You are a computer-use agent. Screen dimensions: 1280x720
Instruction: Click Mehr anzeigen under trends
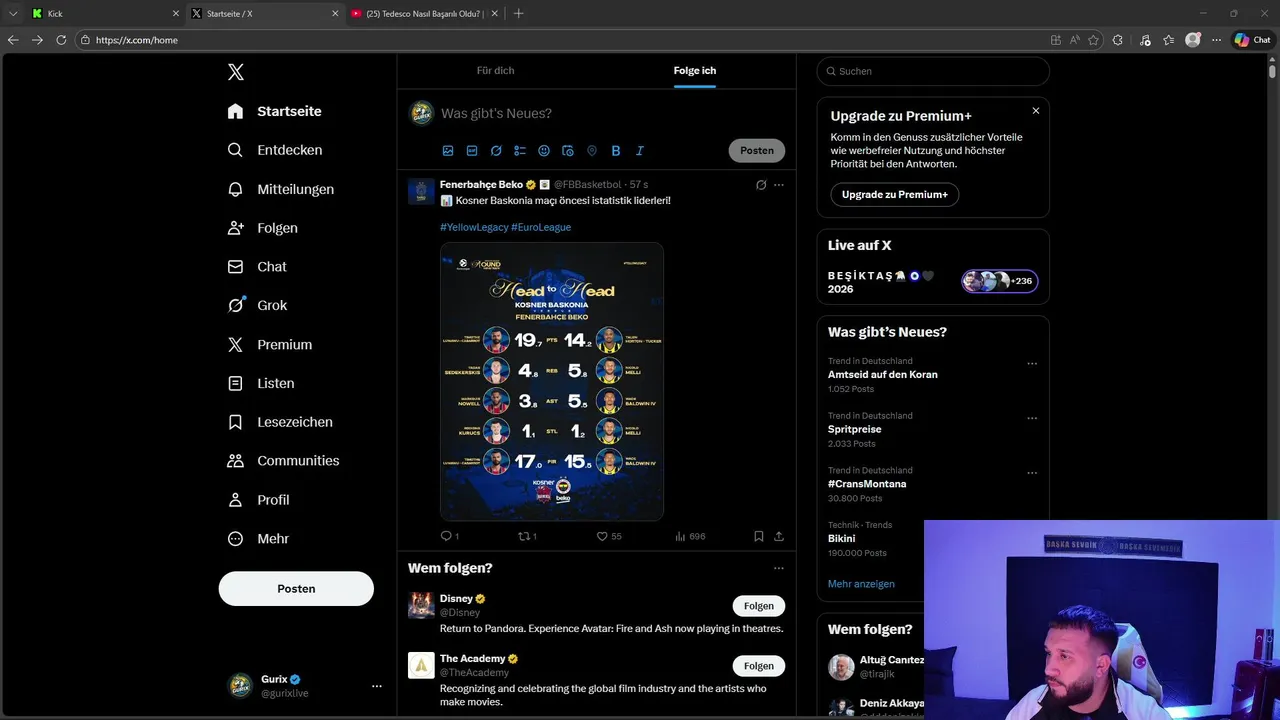(861, 584)
